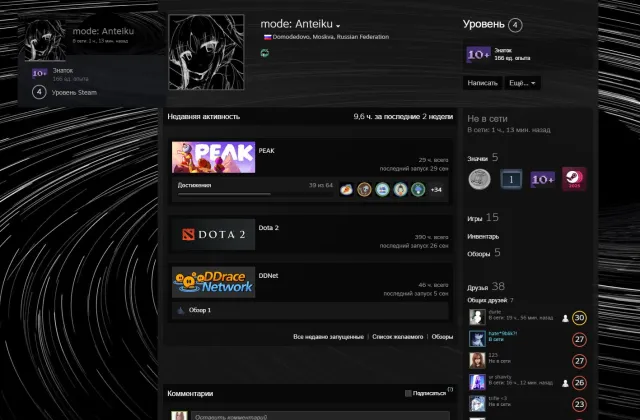Click the level 4 circle beside Уровень
This screenshot has height=420, width=640.
(515, 25)
